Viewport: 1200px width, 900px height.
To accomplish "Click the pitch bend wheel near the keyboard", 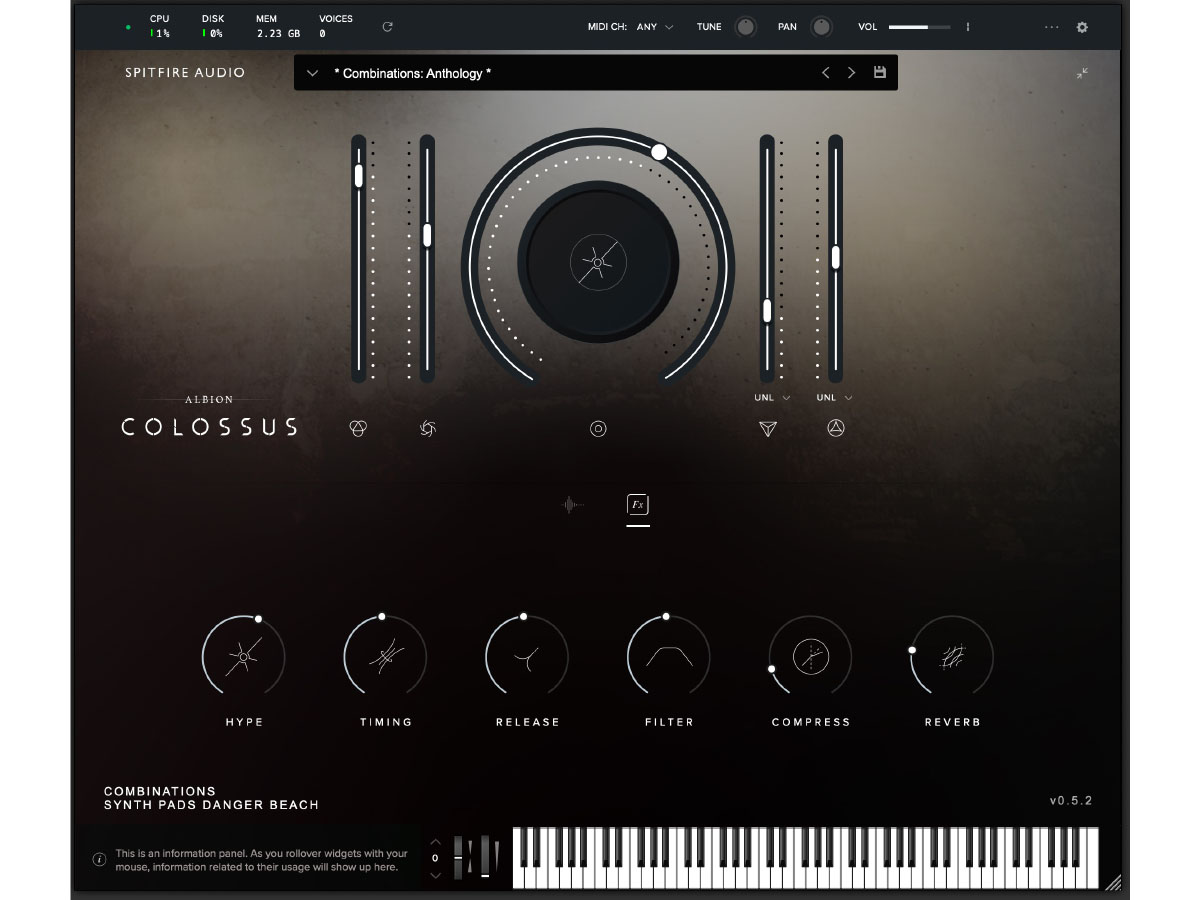I will (459, 857).
